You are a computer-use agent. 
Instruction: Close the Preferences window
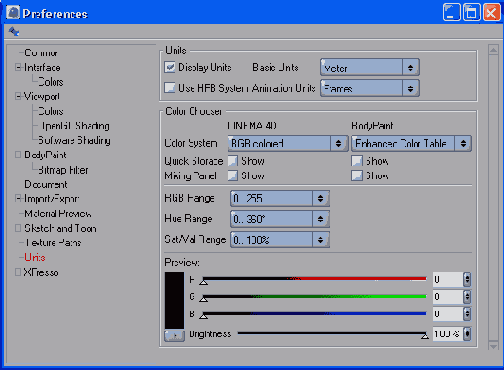492,12
